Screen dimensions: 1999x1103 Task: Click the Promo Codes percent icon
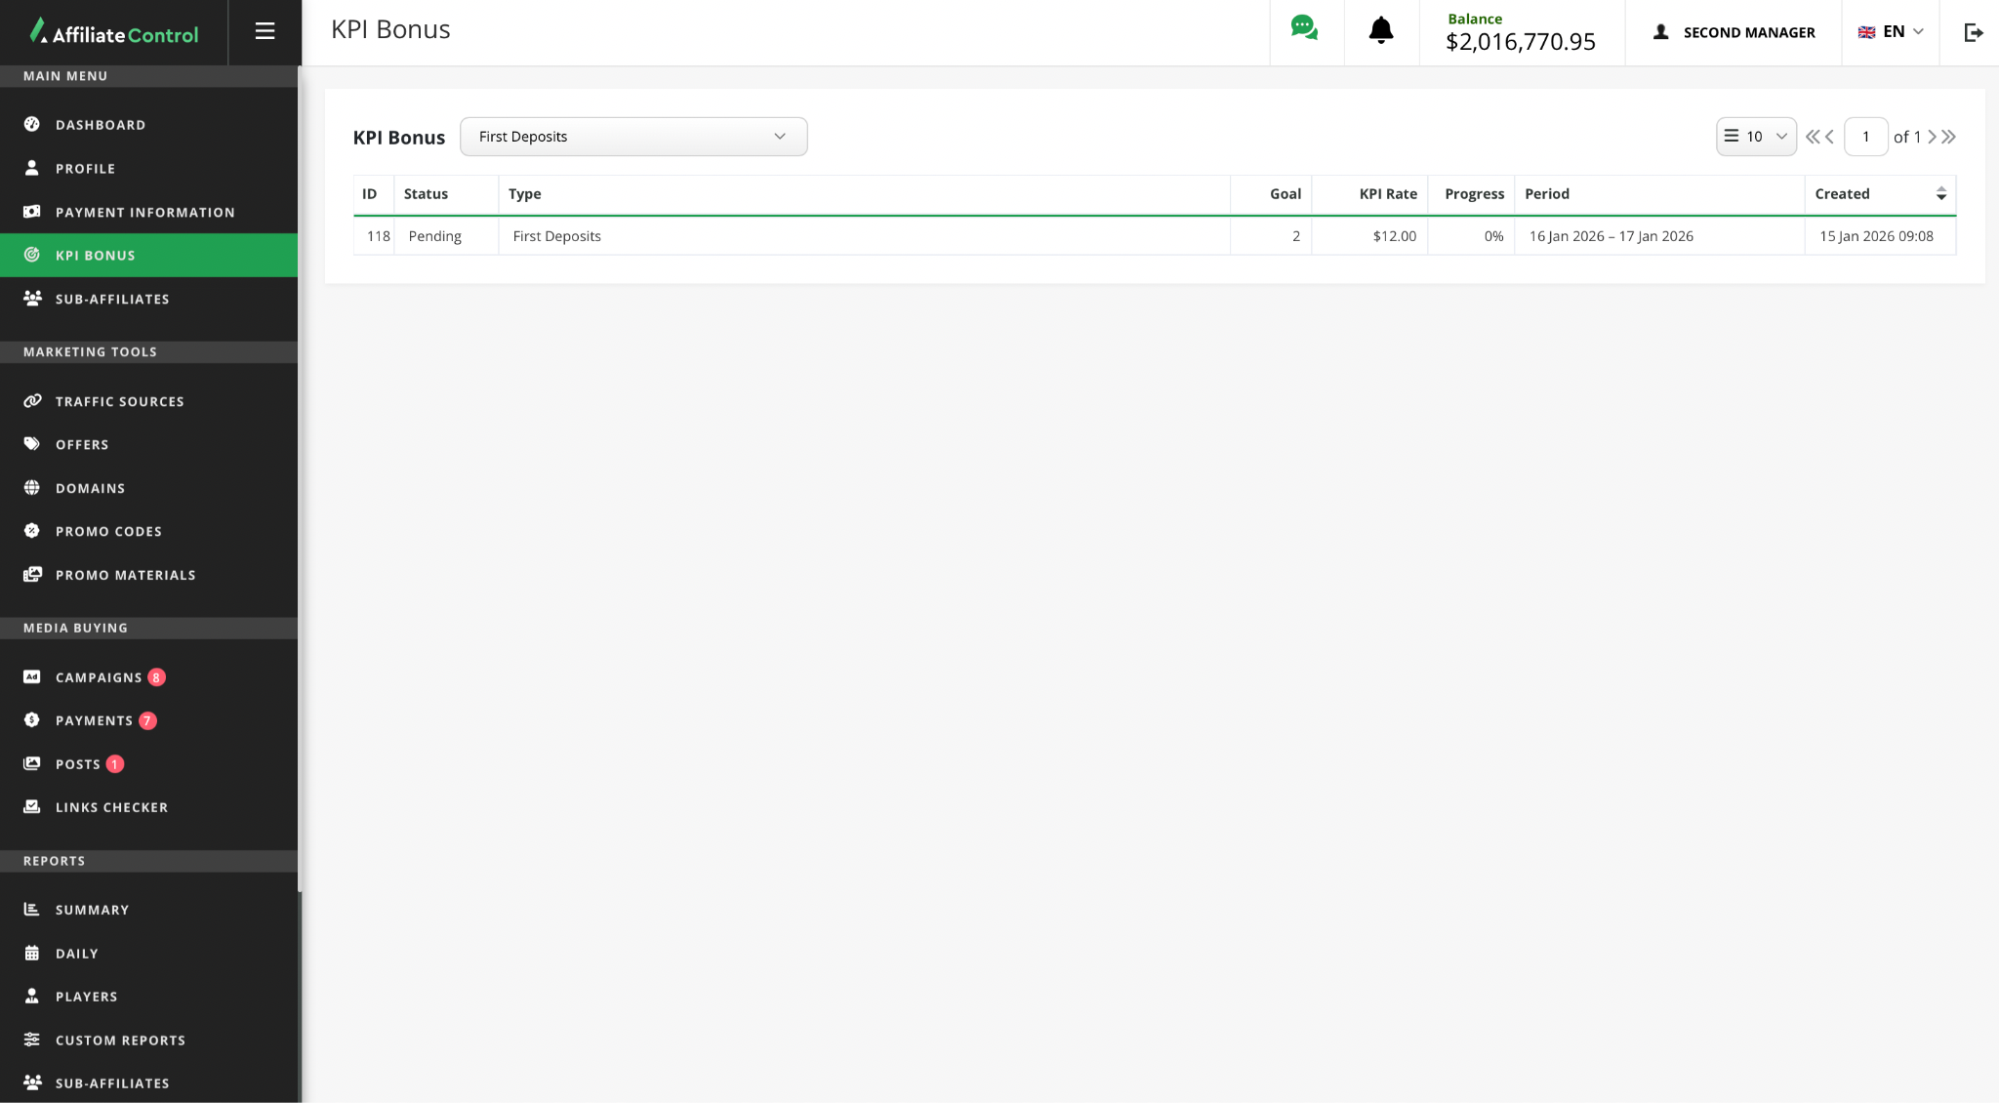click(32, 531)
